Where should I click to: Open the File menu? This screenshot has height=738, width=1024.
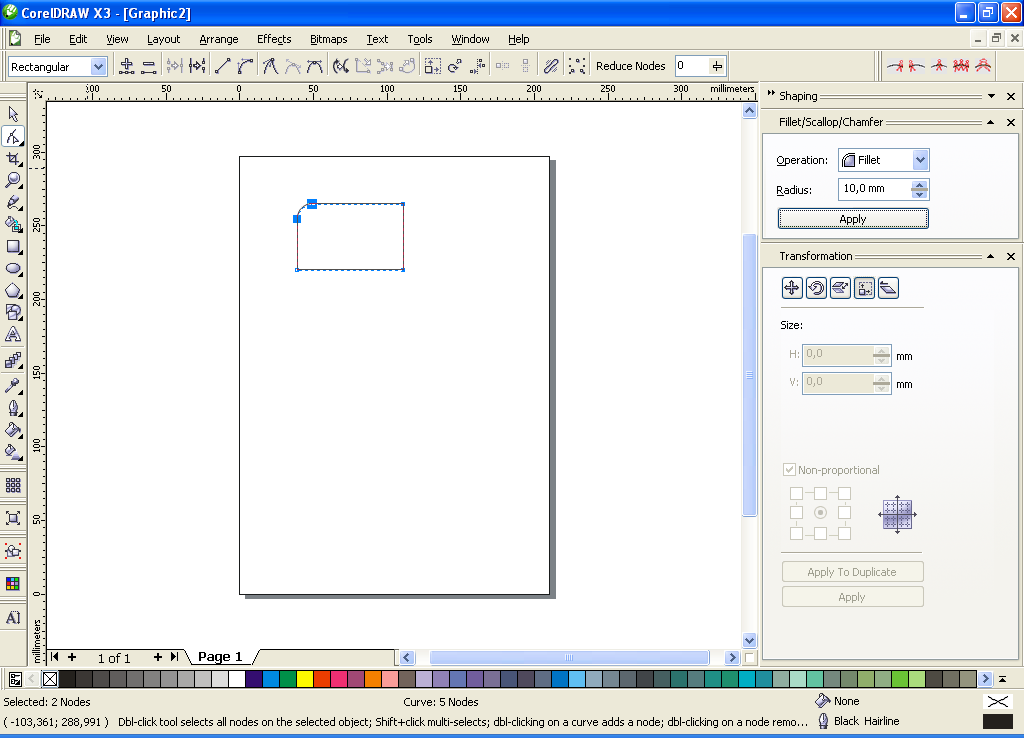42,39
